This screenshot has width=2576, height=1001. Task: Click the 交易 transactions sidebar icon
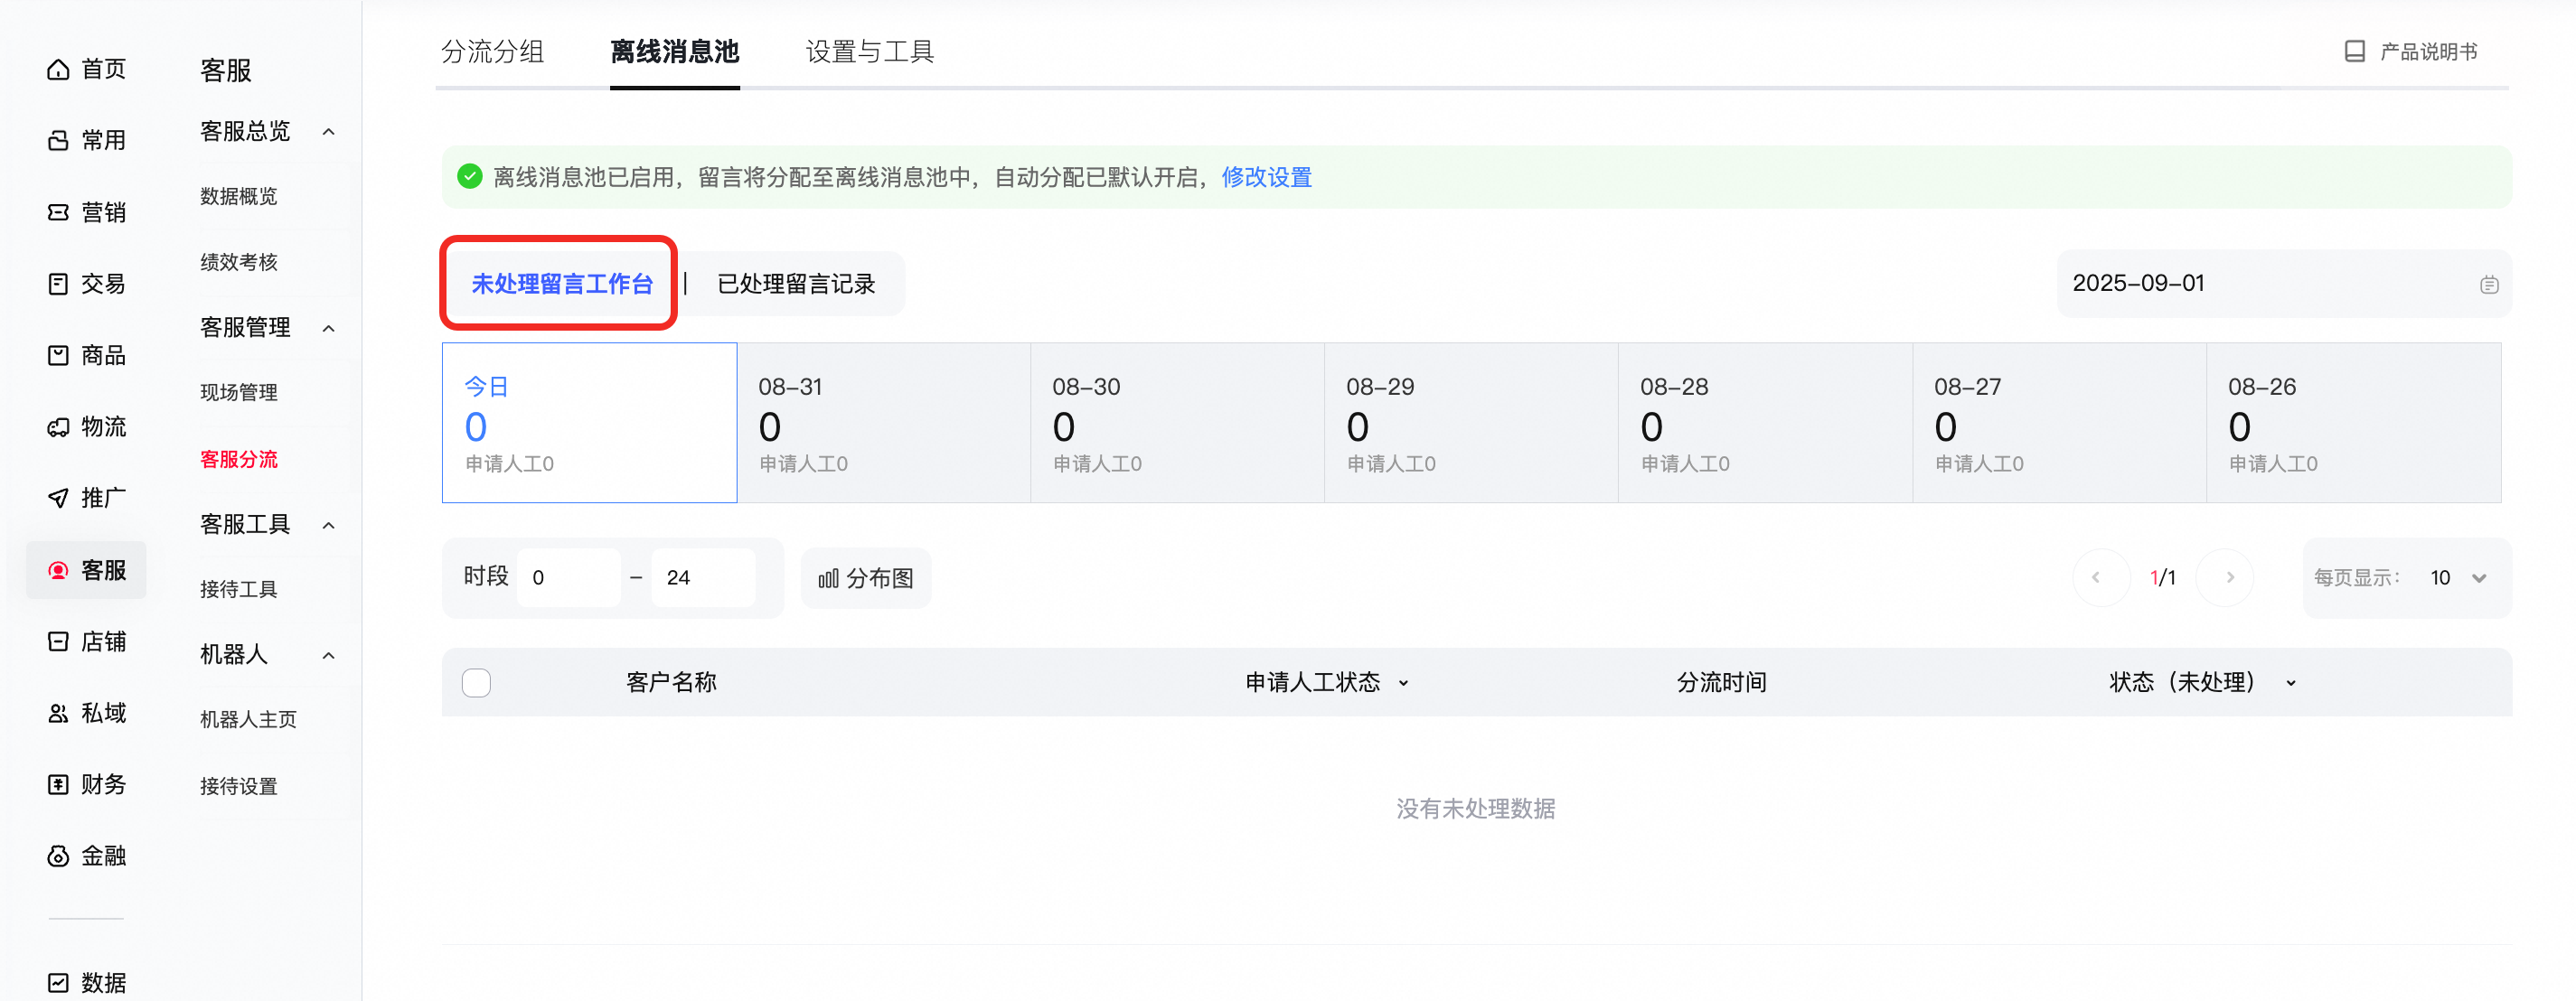(59, 284)
